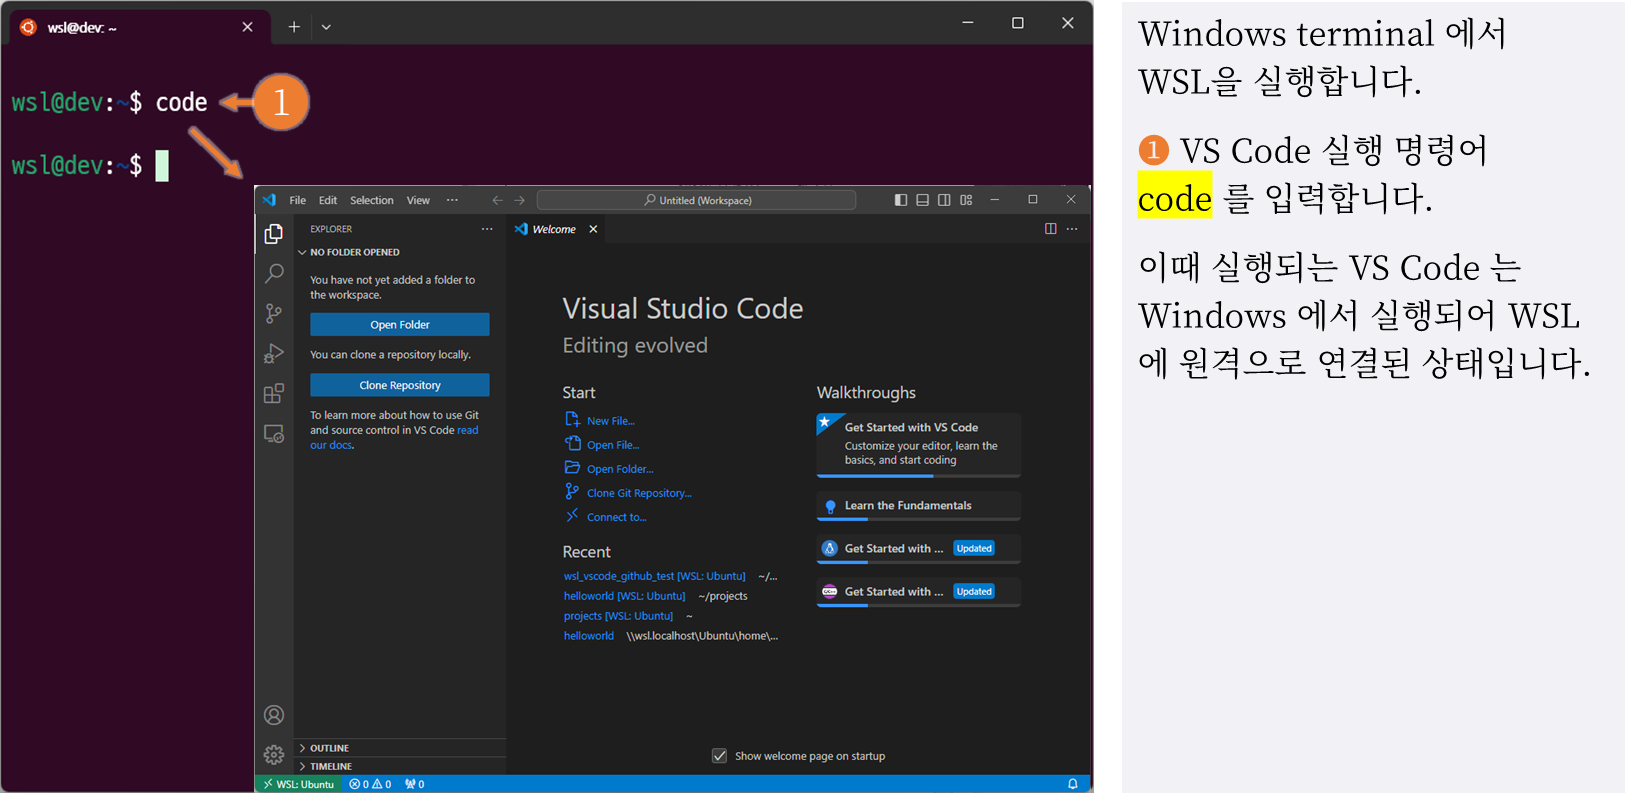Go forward with the right arrow
This screenshot has width=1625, height=793.
pyautogui.click(x=520, y=200)
